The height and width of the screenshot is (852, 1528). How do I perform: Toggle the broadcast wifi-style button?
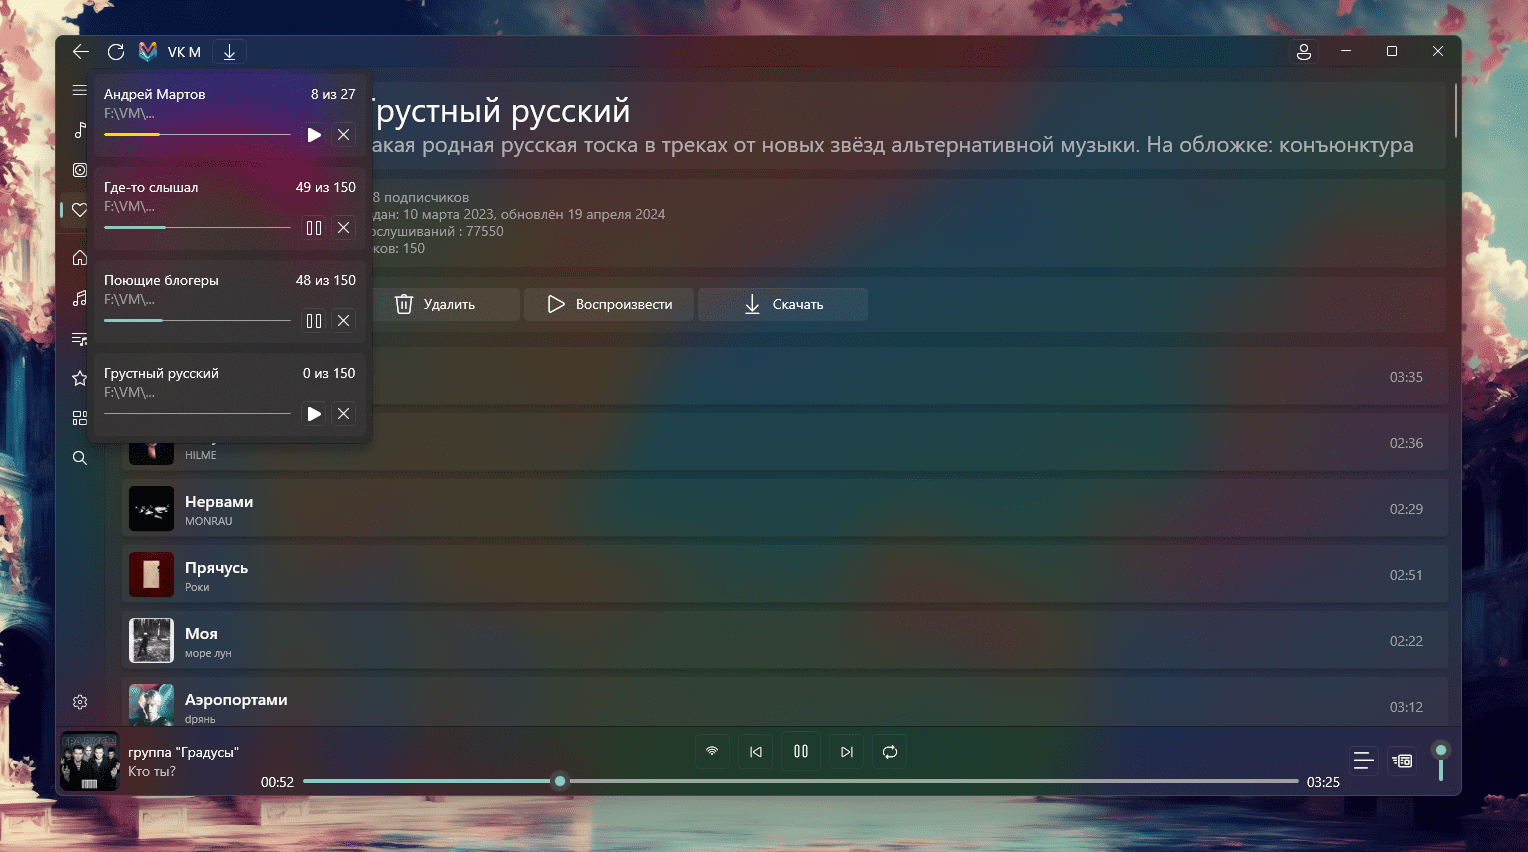pos(712,751)
